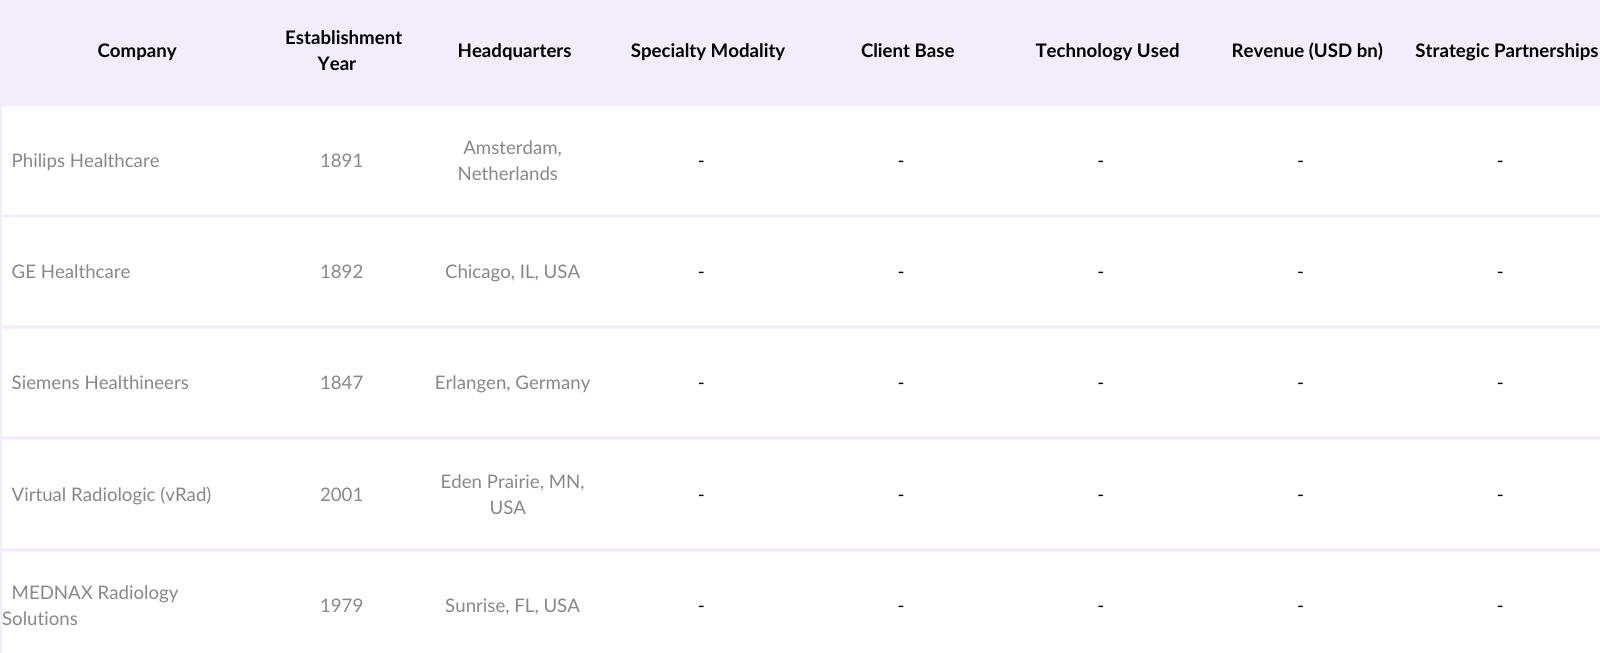Select the 1847 establishment year cell
Viewport: 1600px width, 653px height.
coord(341,383)
